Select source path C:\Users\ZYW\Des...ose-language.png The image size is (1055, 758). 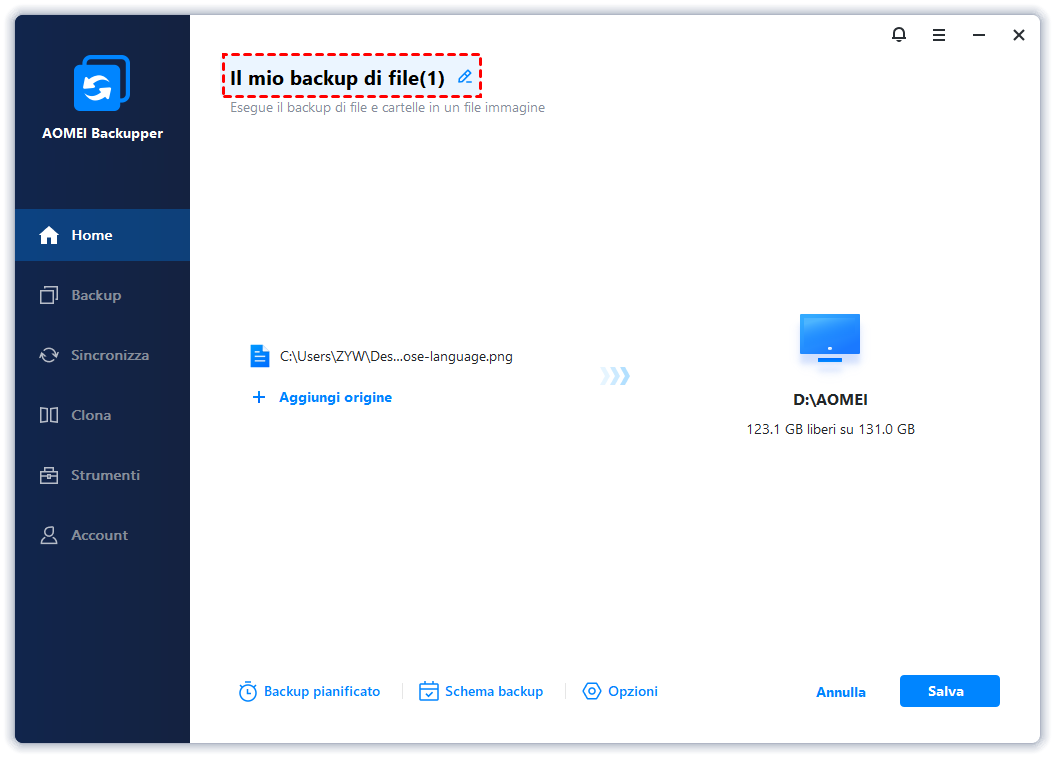tap(396, 356)
